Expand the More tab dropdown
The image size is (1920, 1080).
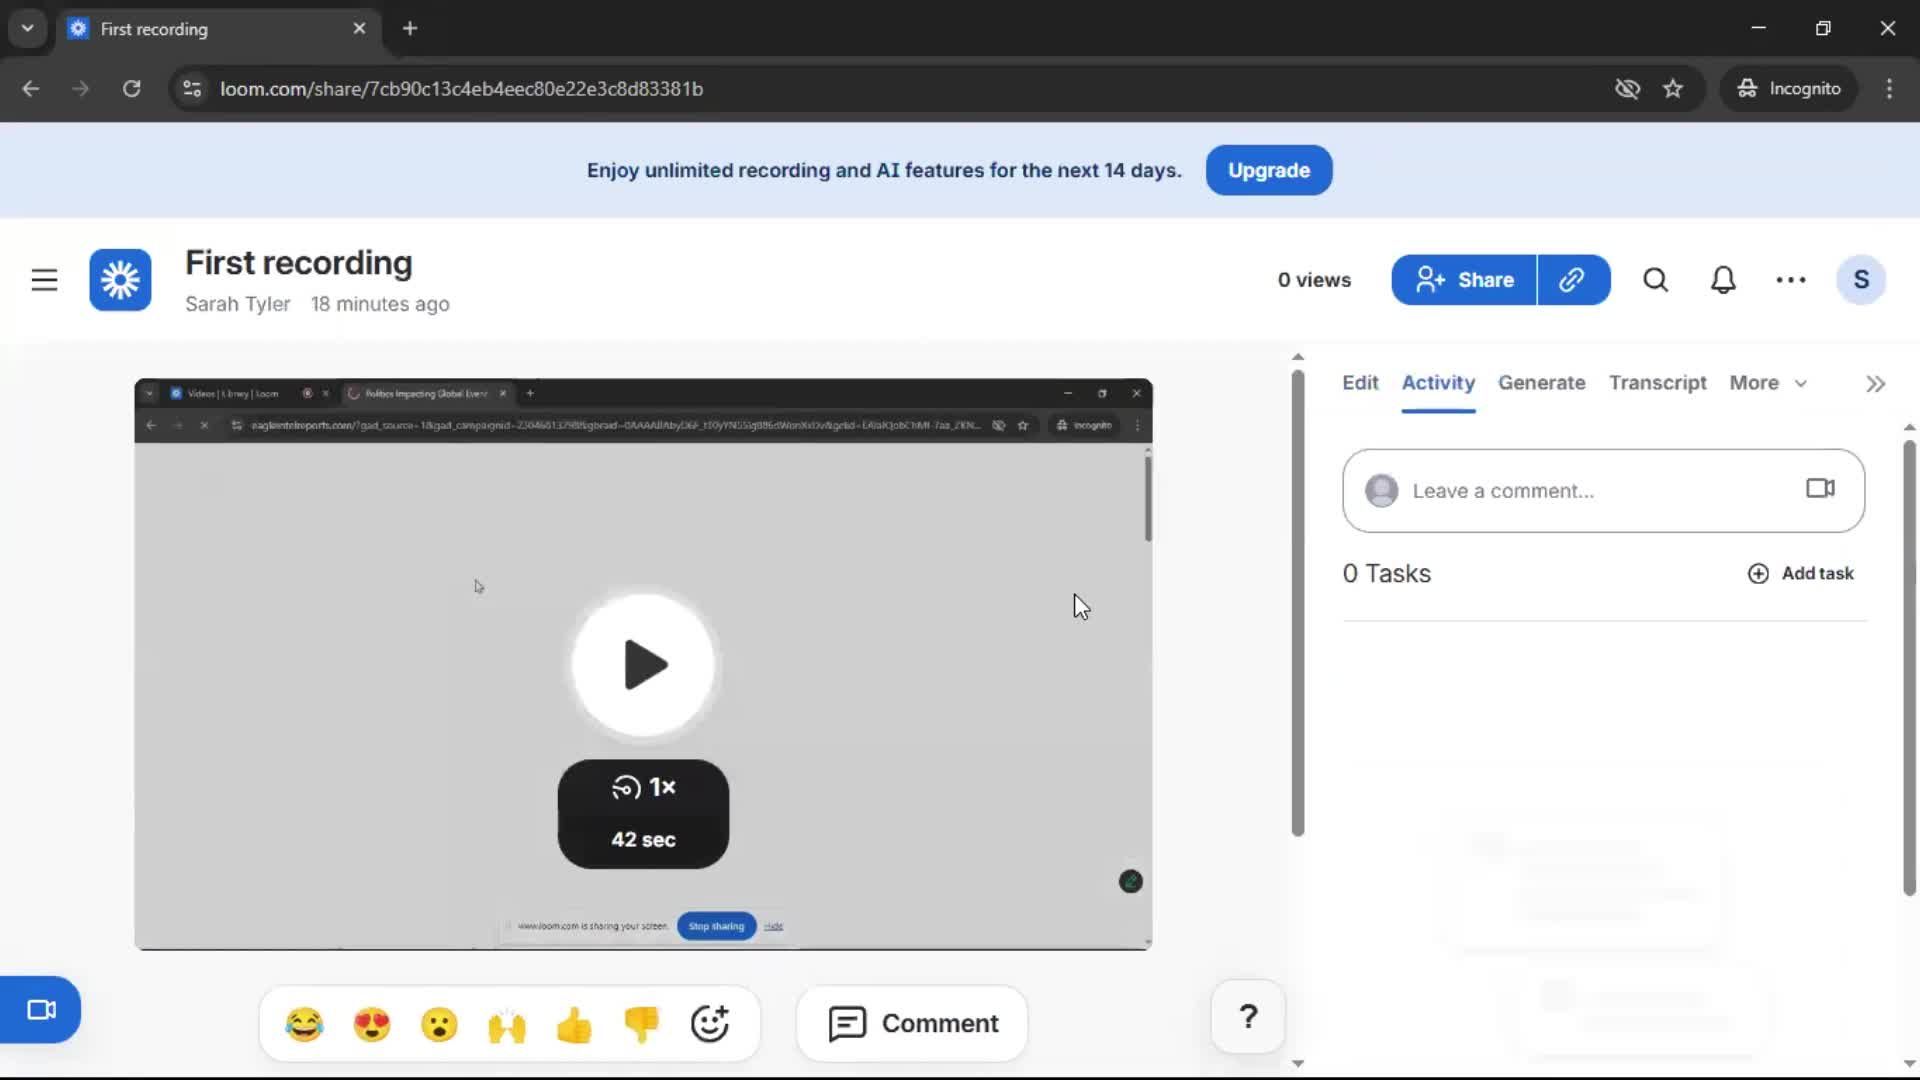(1768, 383)
